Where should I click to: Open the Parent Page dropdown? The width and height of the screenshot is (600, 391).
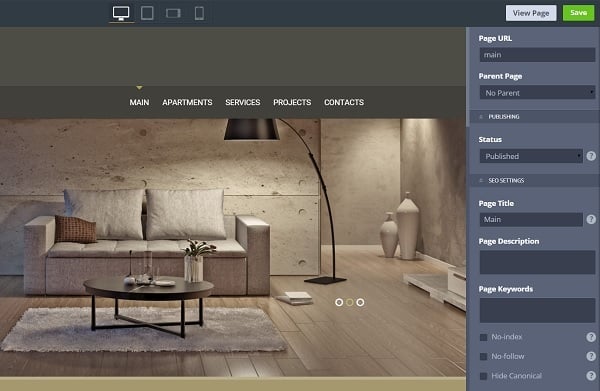[x=537, y=93]
